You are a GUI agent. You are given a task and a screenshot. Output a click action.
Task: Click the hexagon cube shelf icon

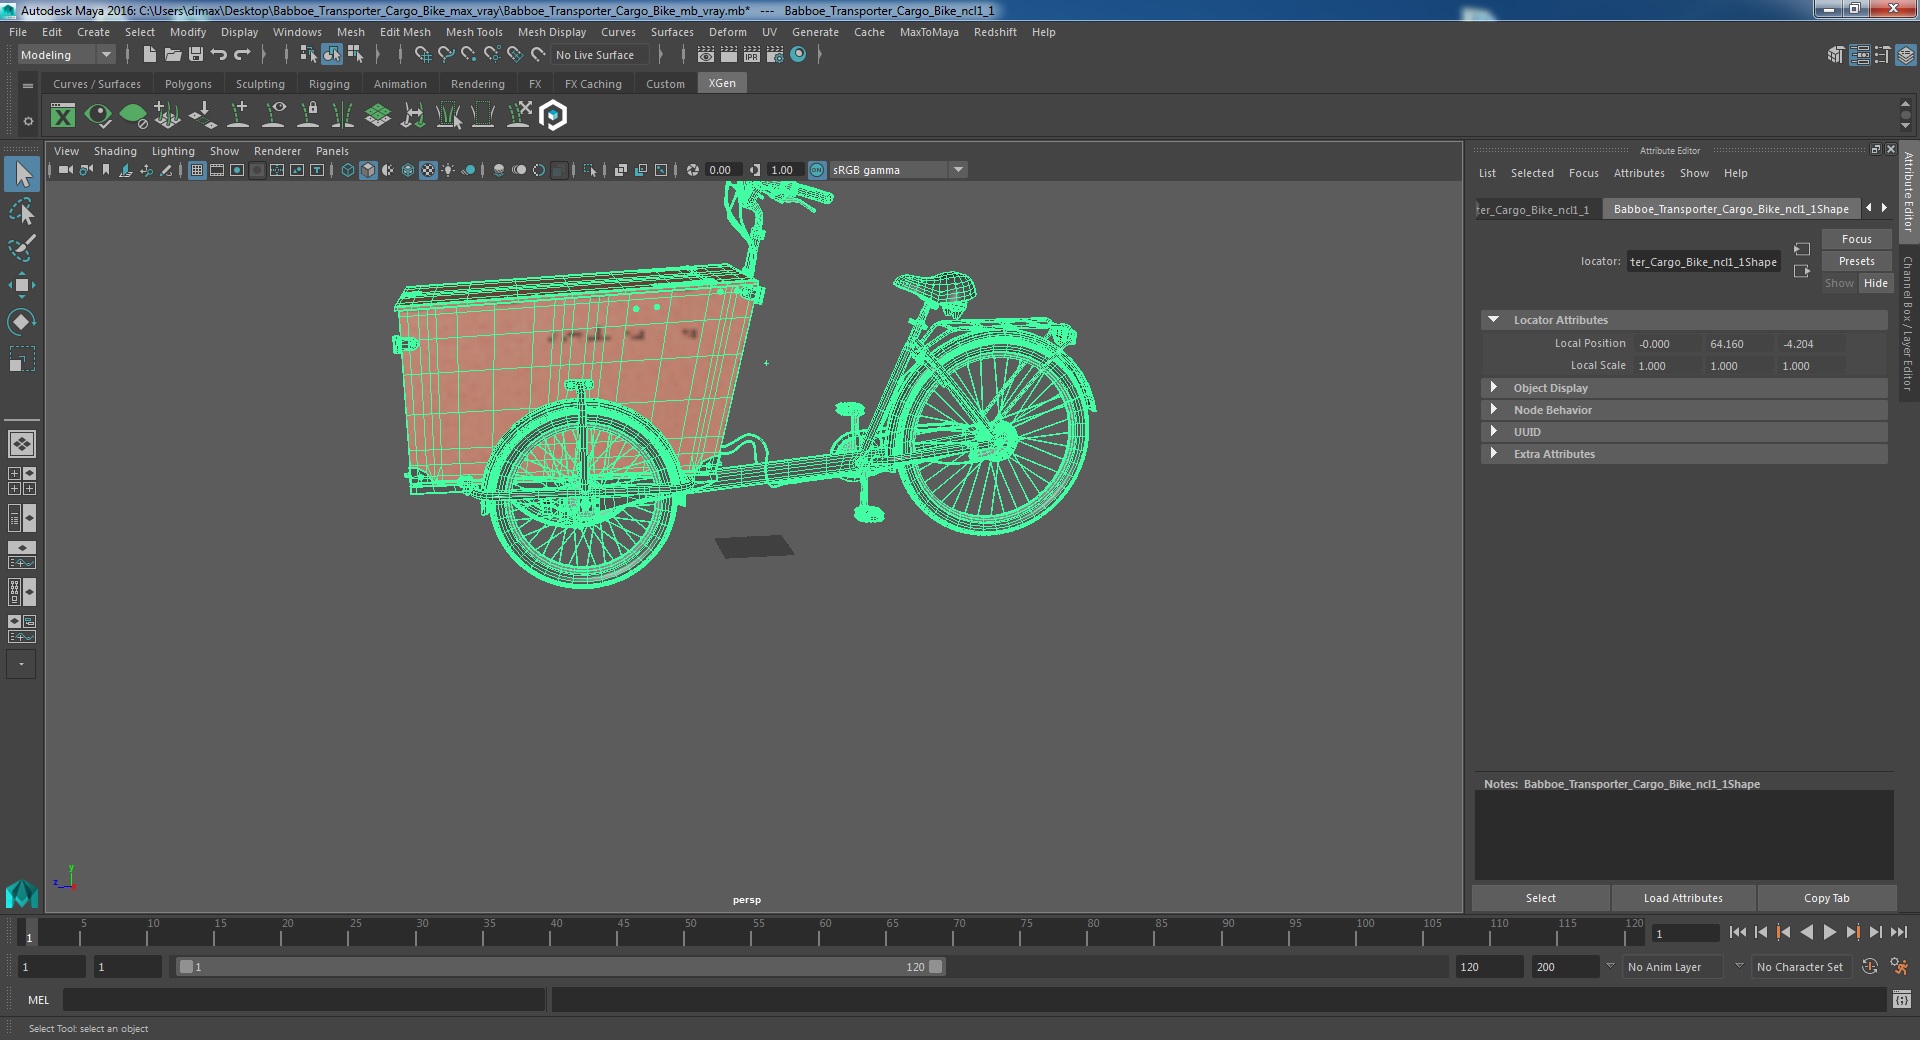[x=553, y=116]
